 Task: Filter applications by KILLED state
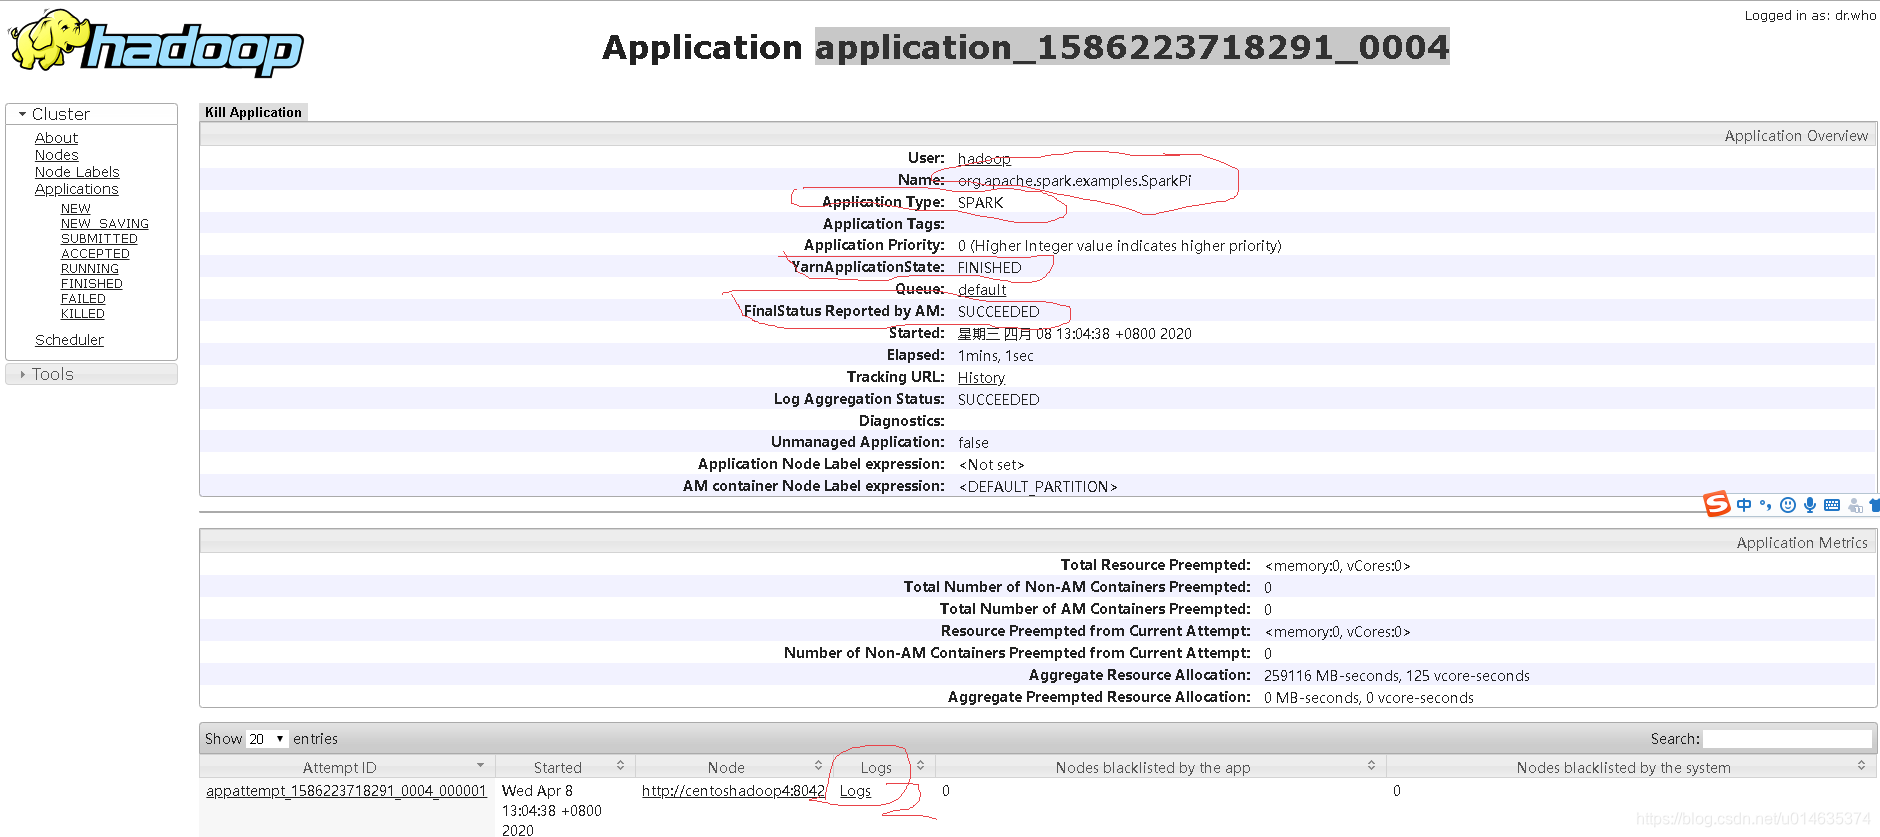coord(82,314)
